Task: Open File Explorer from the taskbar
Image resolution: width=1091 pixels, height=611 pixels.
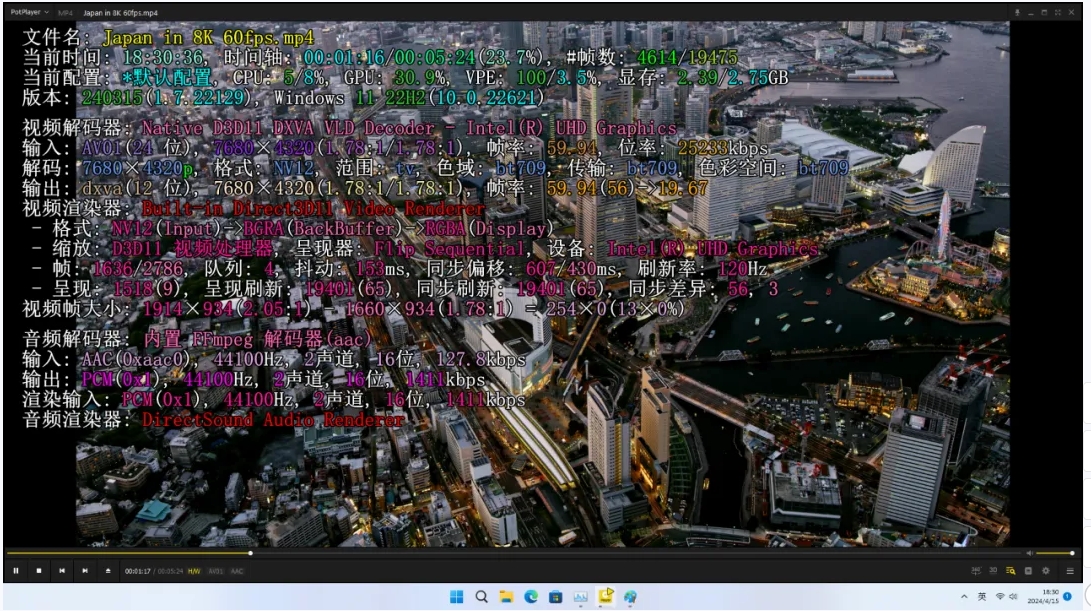Action: (x=506, y=596)
